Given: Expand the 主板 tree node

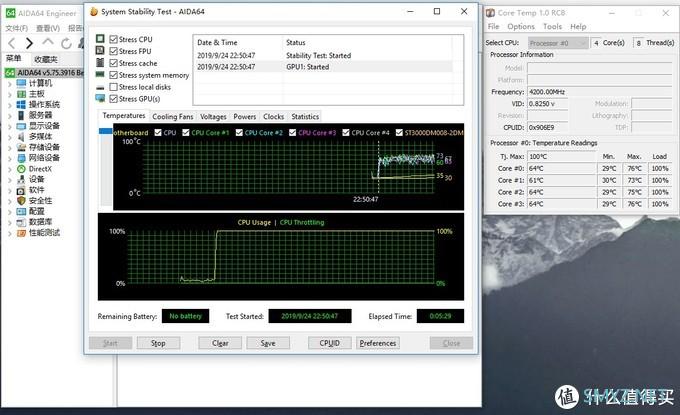Looking at the screenshot, I should point(10,94).
